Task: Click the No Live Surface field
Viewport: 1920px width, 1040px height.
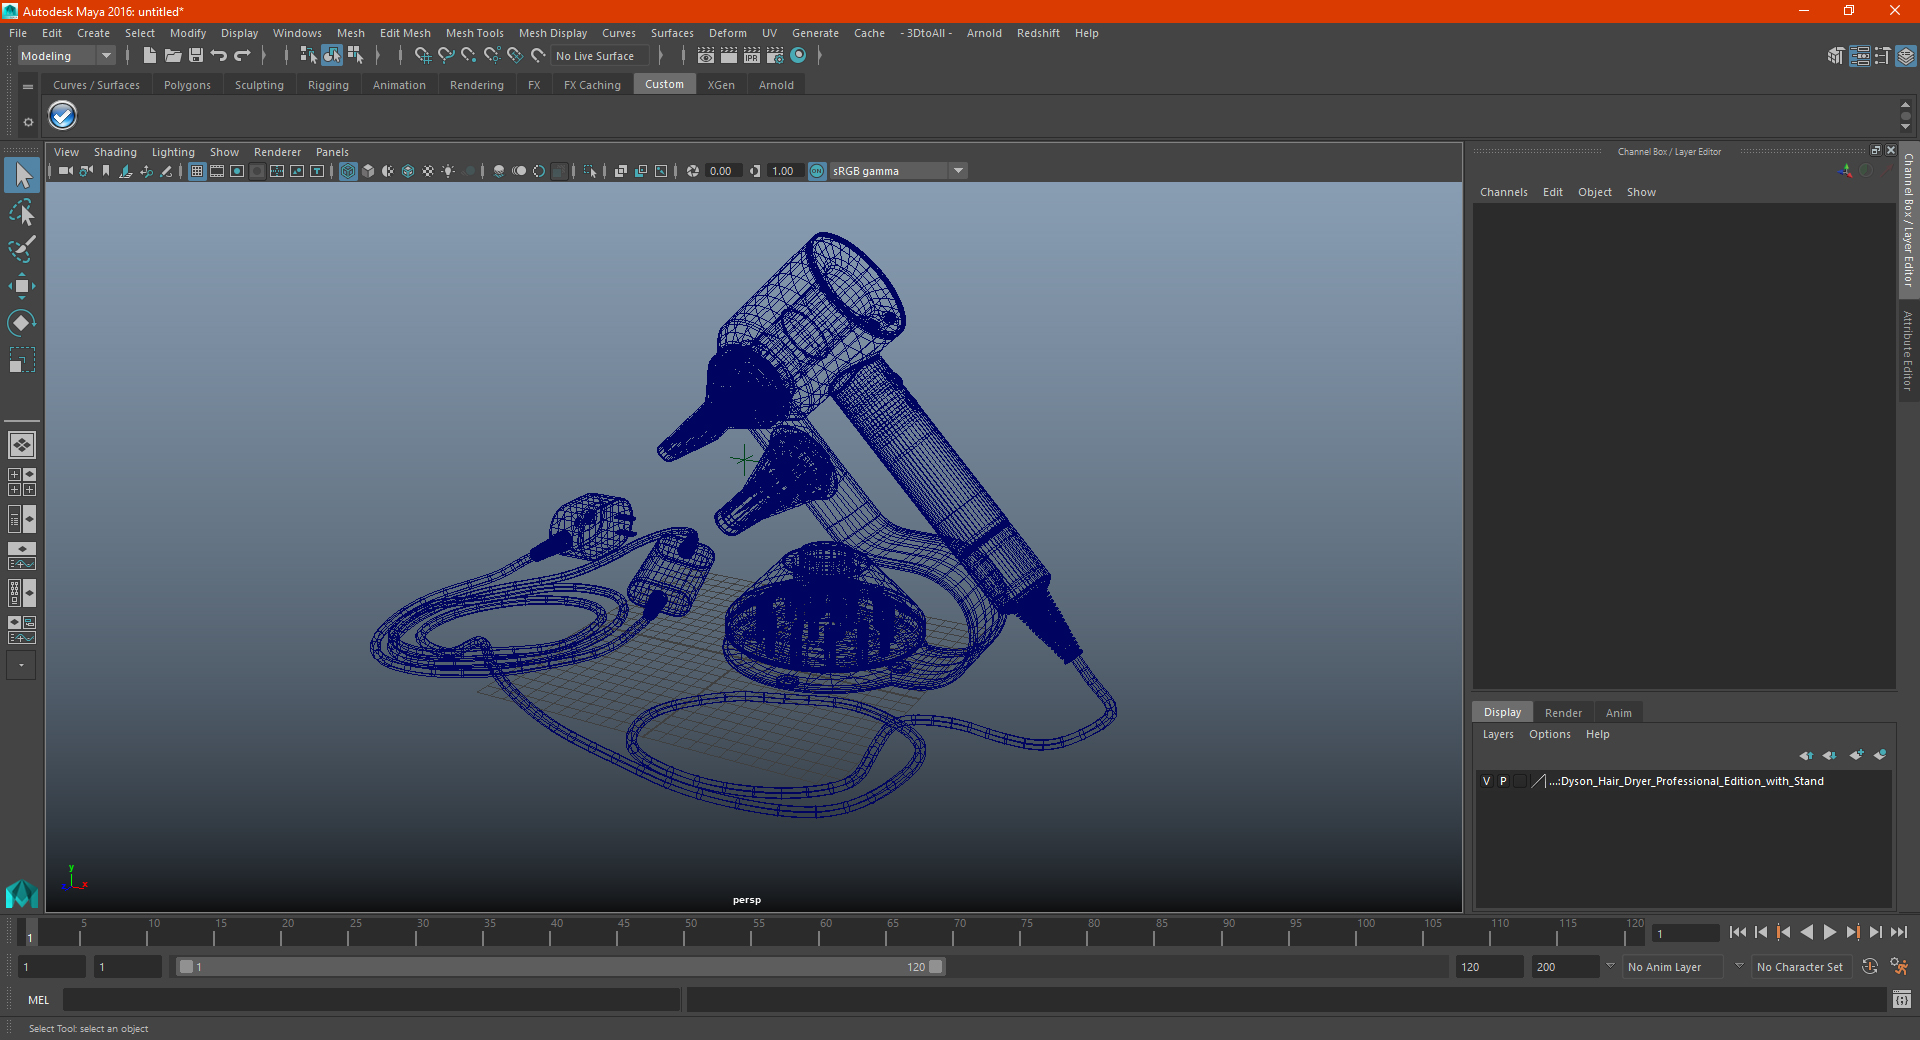Action: [600, 56]
